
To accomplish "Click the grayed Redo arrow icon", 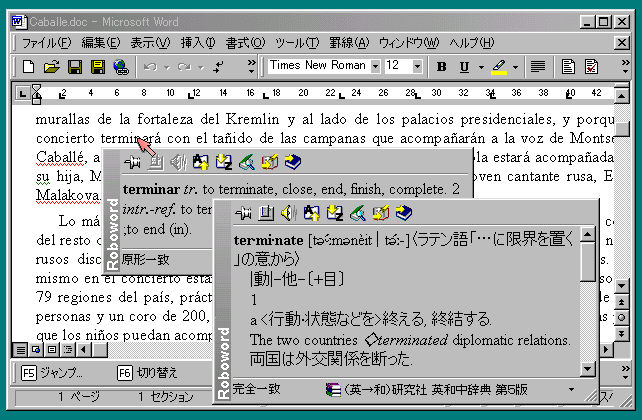I will [x=184, y=67].
